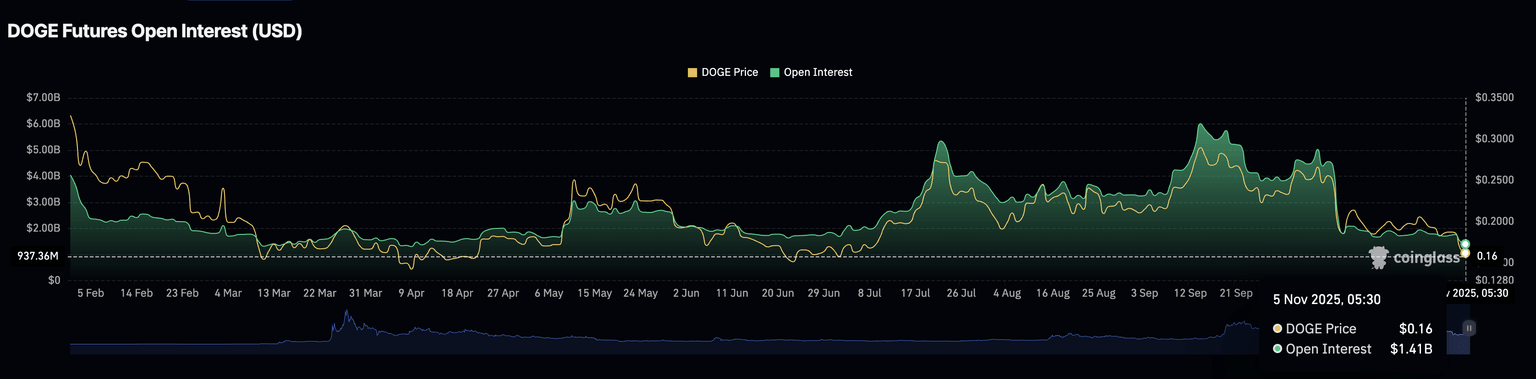Click the right handle of the range slider
Screen dimensions: 1536x379
(x=1468, y=327)
